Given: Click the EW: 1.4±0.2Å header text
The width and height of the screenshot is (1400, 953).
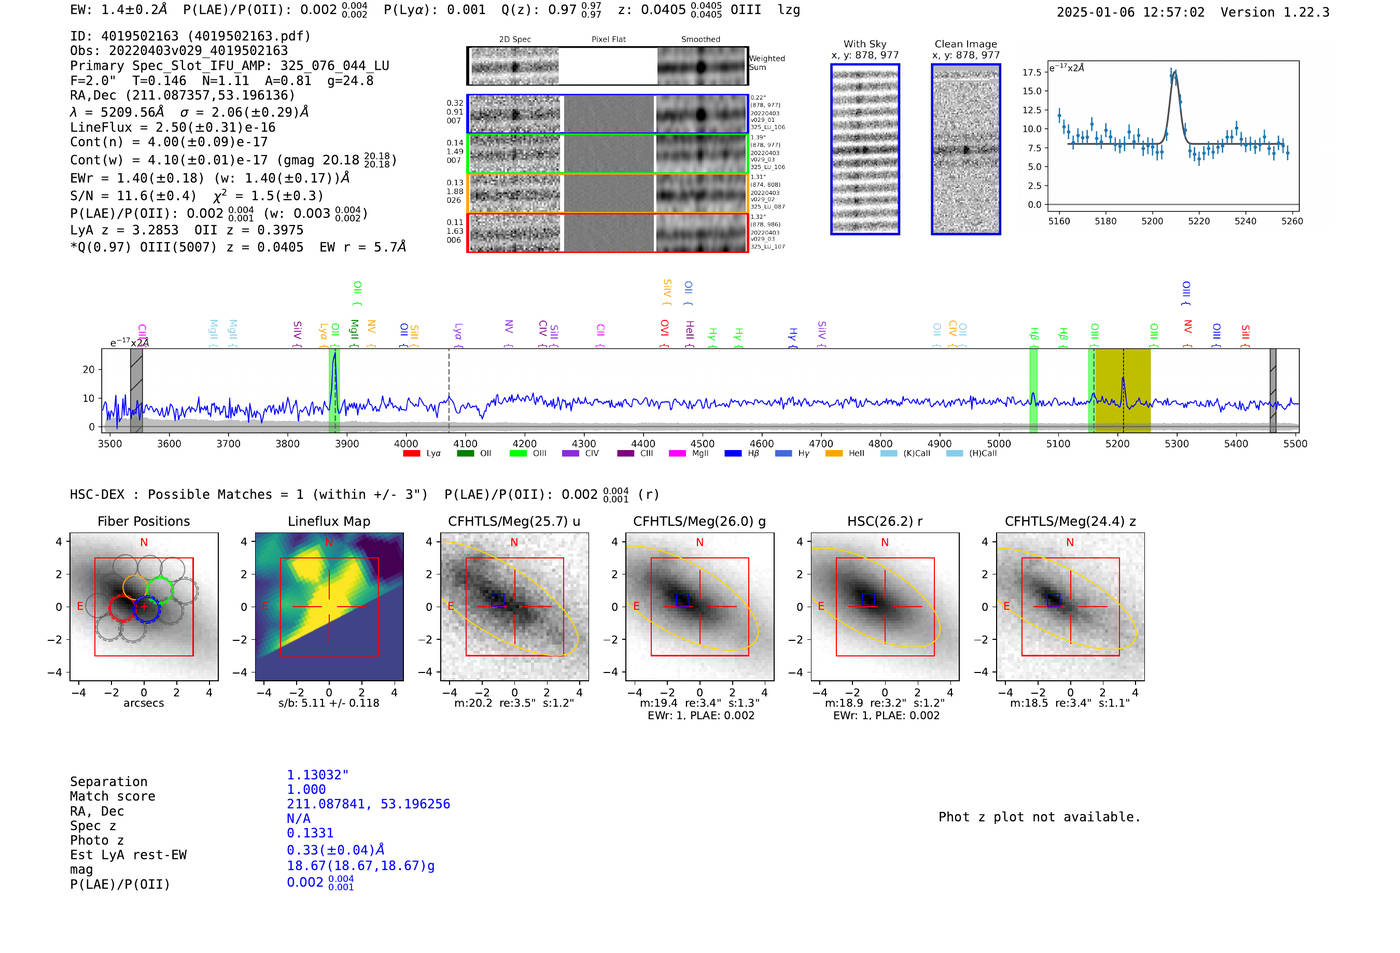Looking at the screenshot, I should coord(119,10).
